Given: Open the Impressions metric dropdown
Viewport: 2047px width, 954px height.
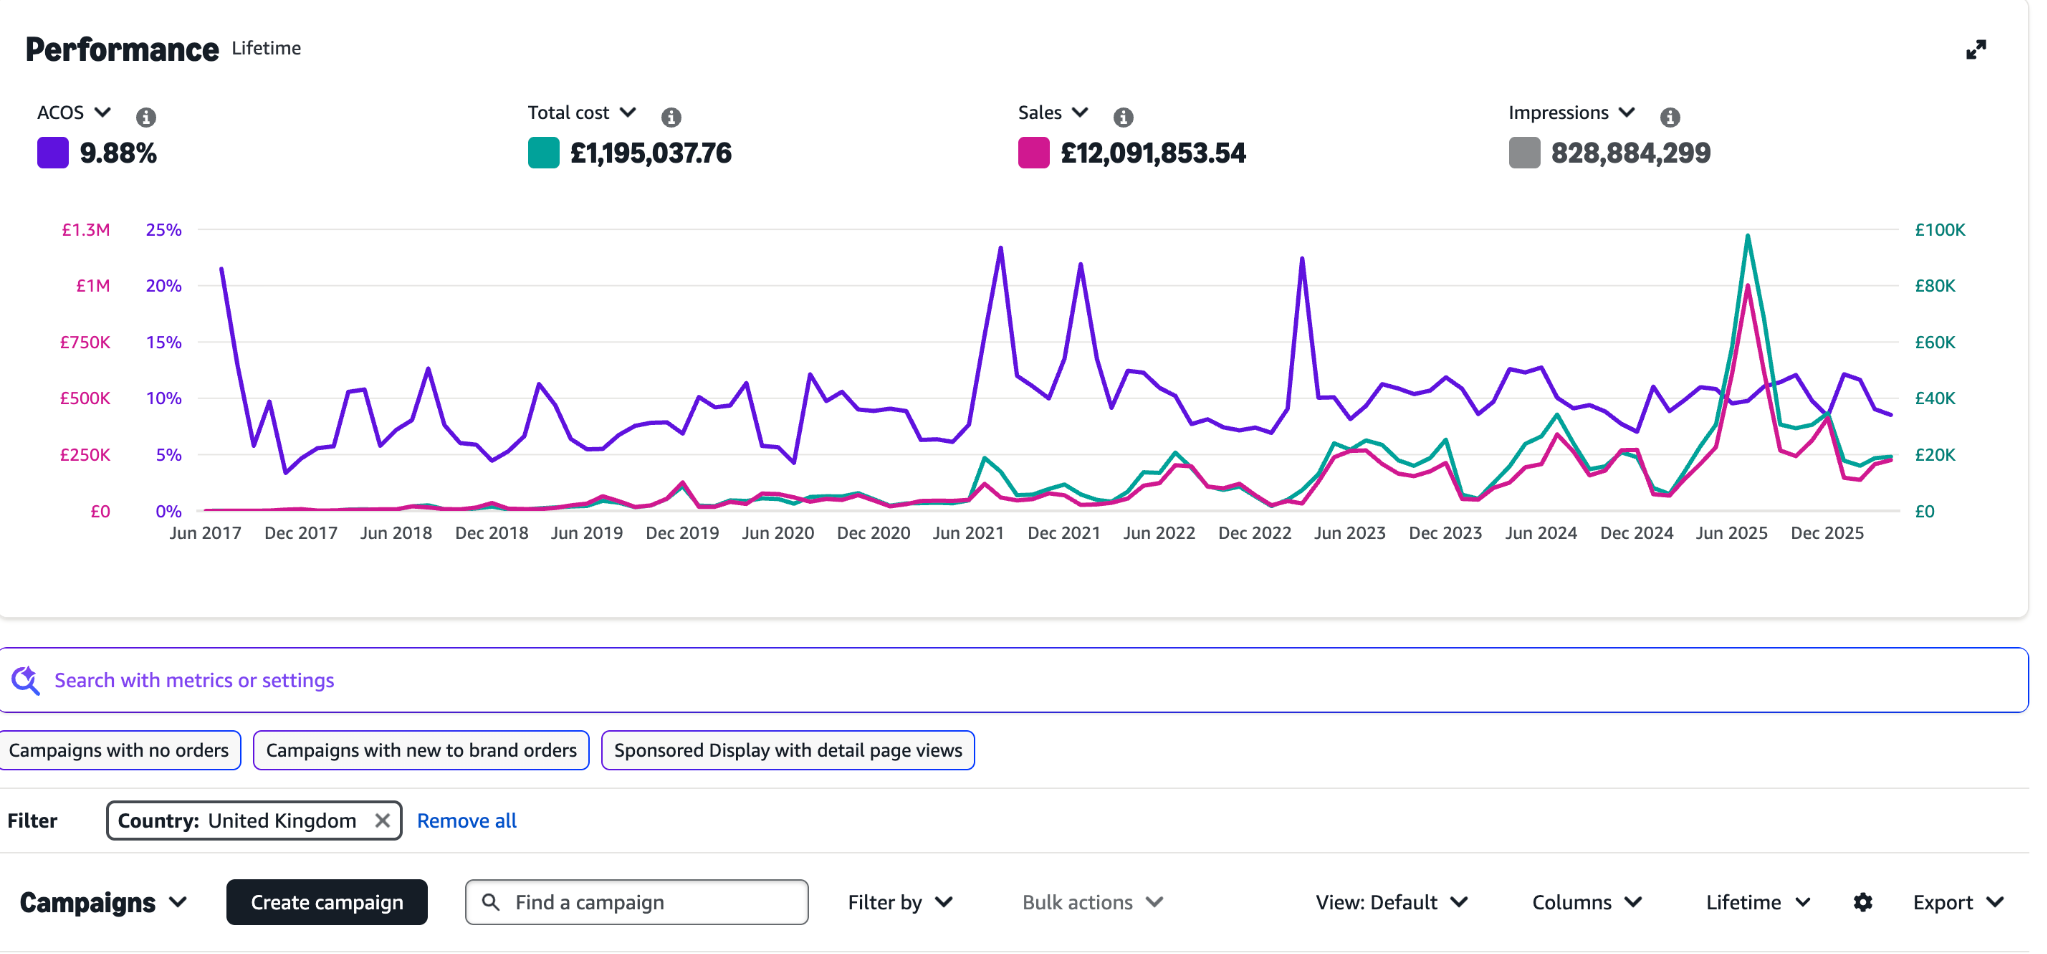Looking at the screenshot, I should pyautogui.click(x=1572, y=113).
